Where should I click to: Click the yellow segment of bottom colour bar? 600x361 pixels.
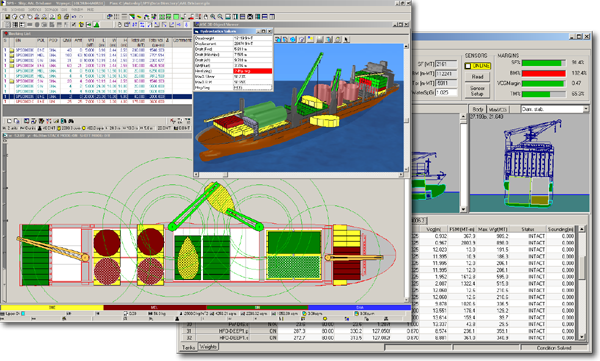pos(52,307)
